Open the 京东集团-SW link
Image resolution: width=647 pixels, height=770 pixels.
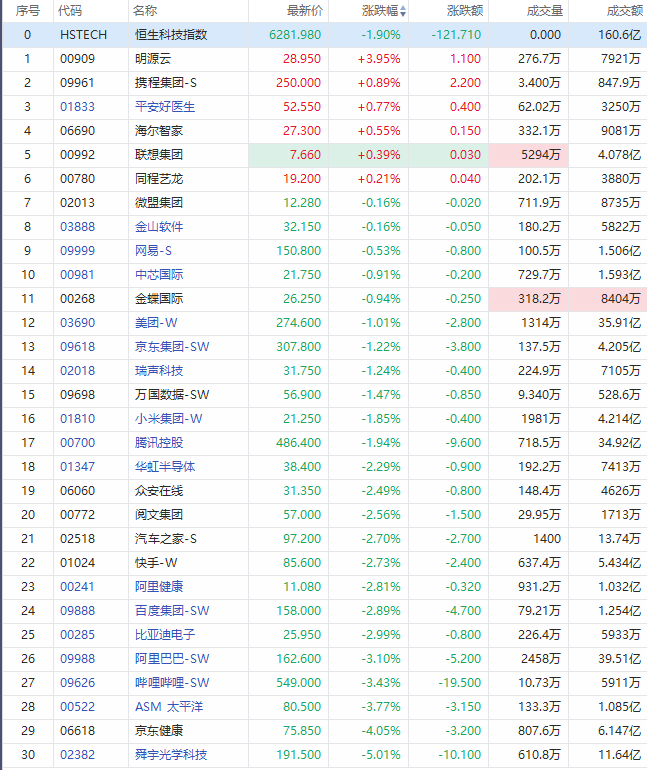click(x=172, y=347)
